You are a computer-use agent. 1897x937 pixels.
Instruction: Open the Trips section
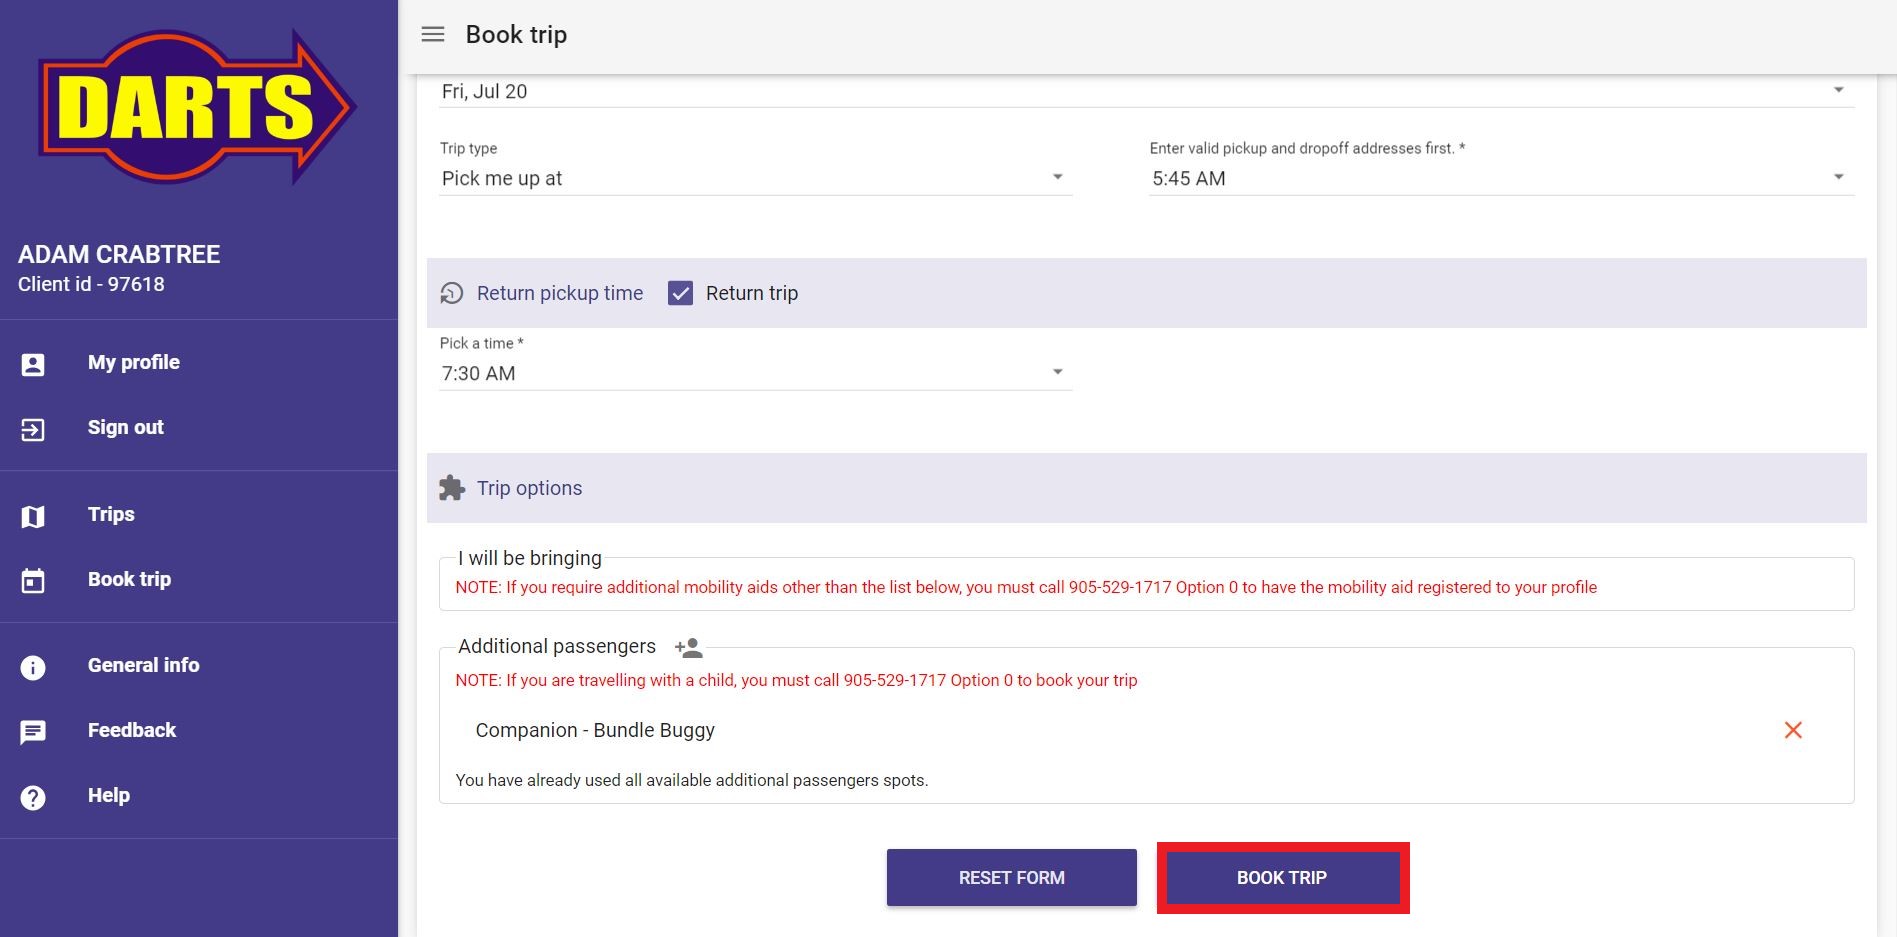coord(111,514)
